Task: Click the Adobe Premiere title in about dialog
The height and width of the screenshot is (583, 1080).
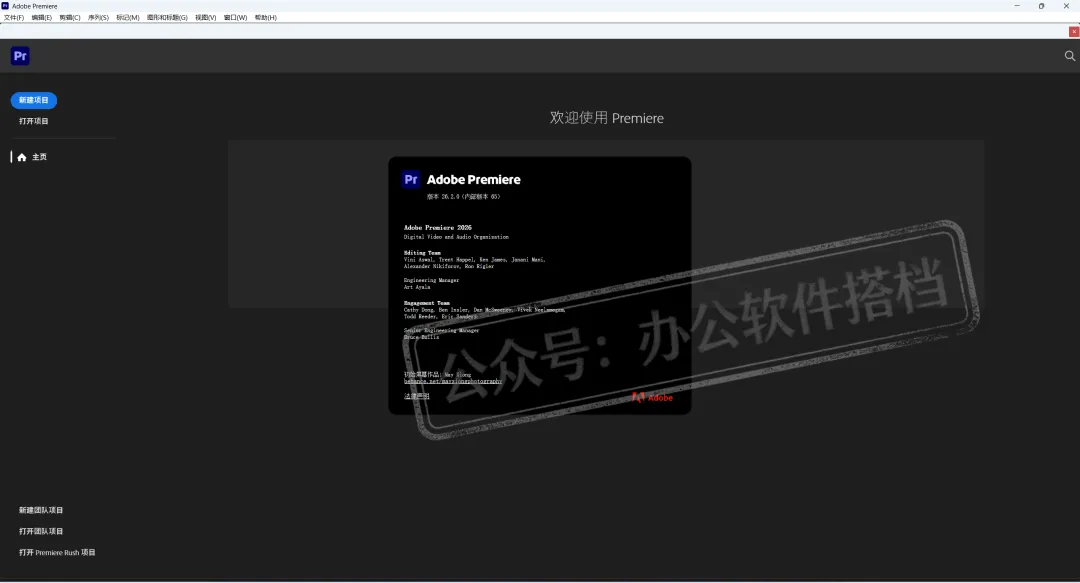Action: click(x=473, y=180)
